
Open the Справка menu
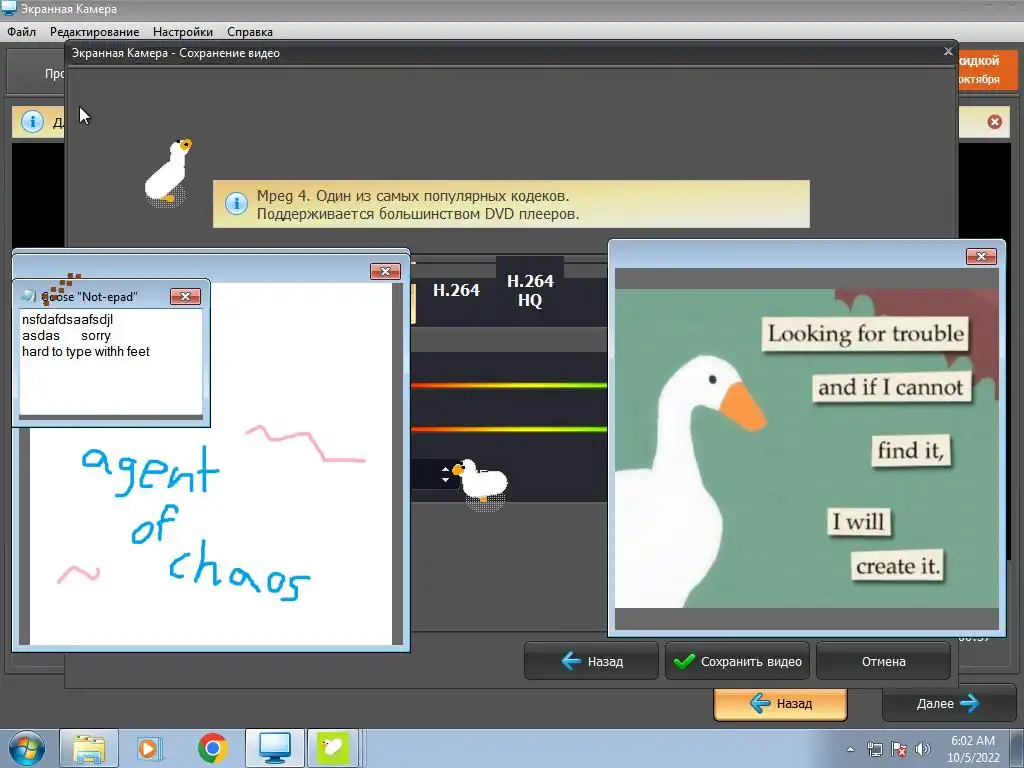[249, 31]
